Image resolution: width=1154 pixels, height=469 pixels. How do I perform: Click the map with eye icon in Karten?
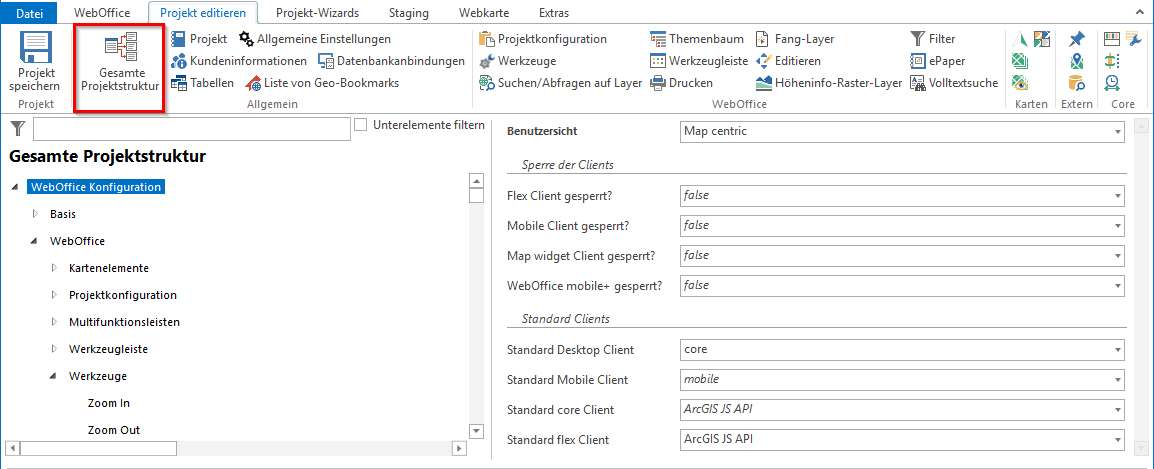[x=1020, y=82]
